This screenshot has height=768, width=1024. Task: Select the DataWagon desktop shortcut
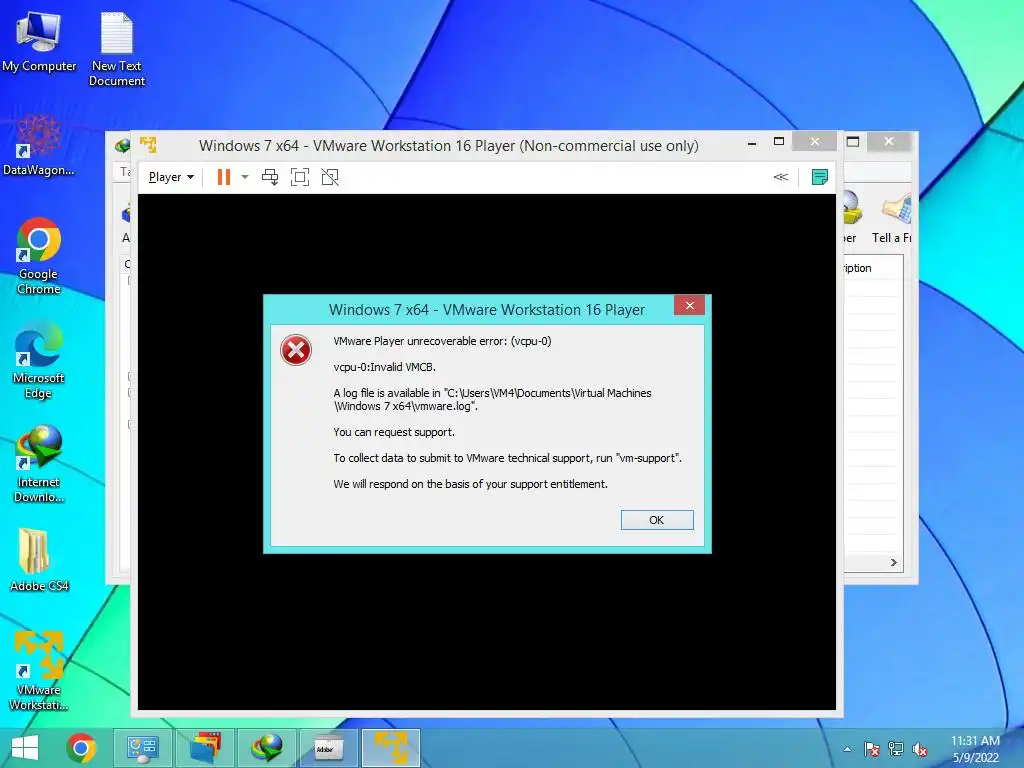(39, 145)
